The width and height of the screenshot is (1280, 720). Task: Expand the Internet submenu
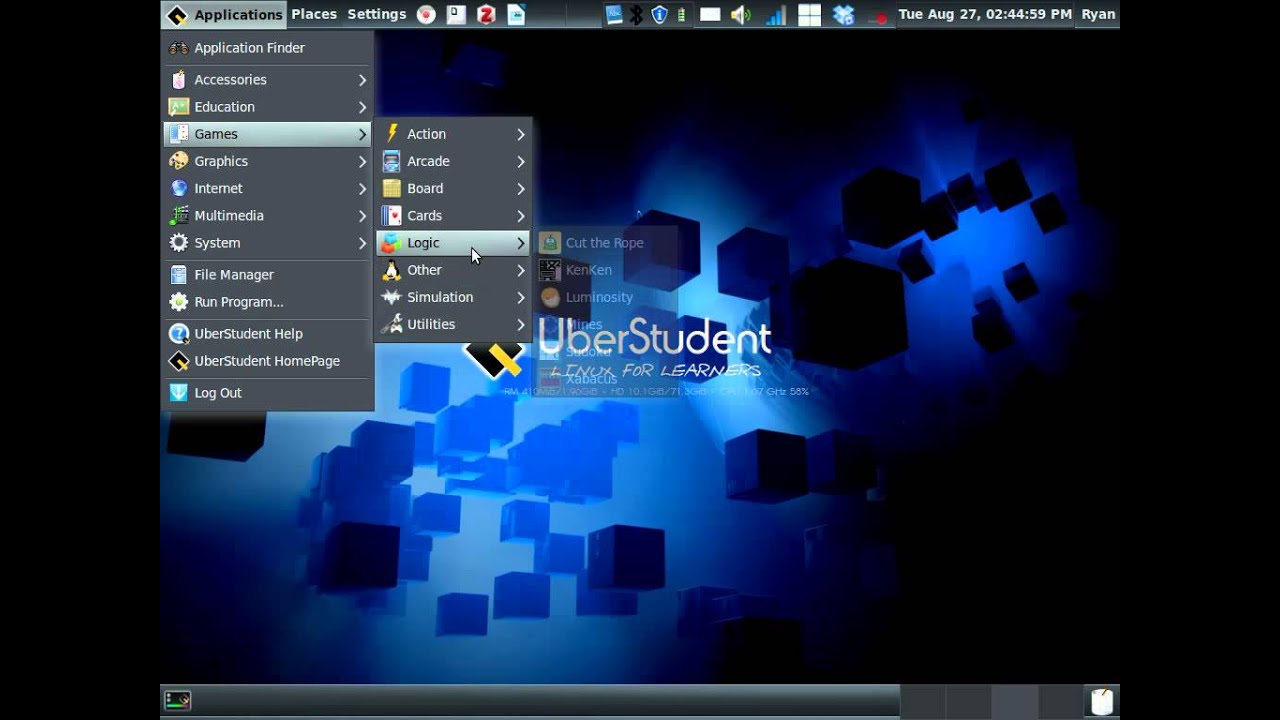(268, 188)
